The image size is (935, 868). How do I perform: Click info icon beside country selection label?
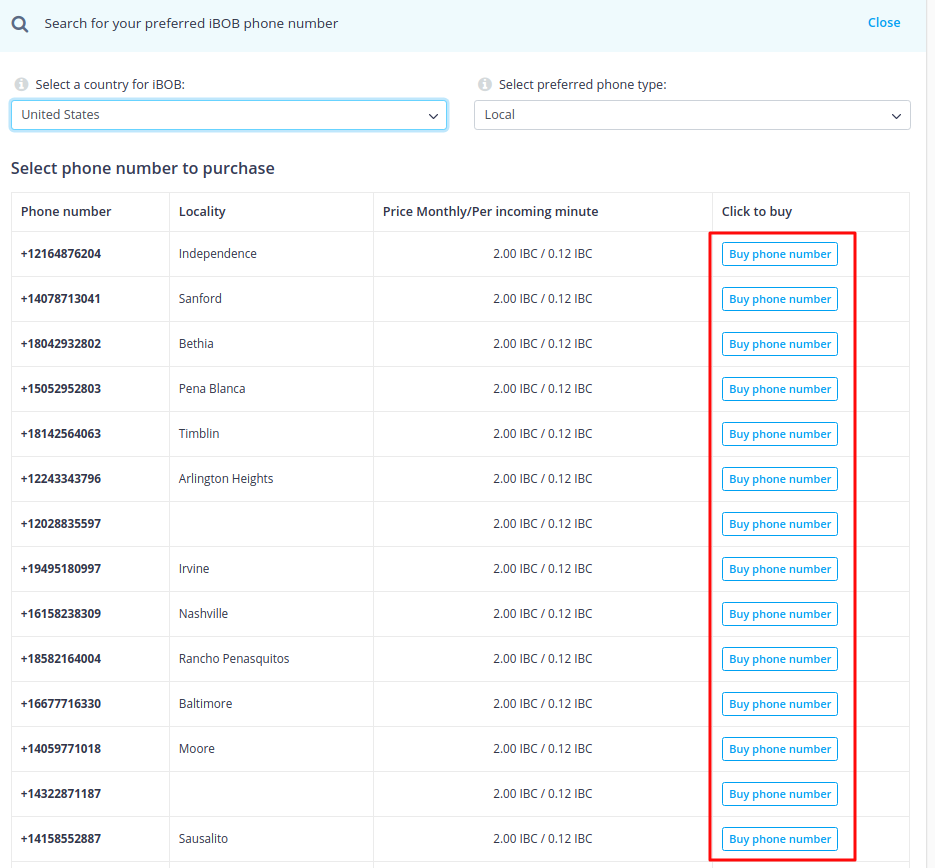21,85
